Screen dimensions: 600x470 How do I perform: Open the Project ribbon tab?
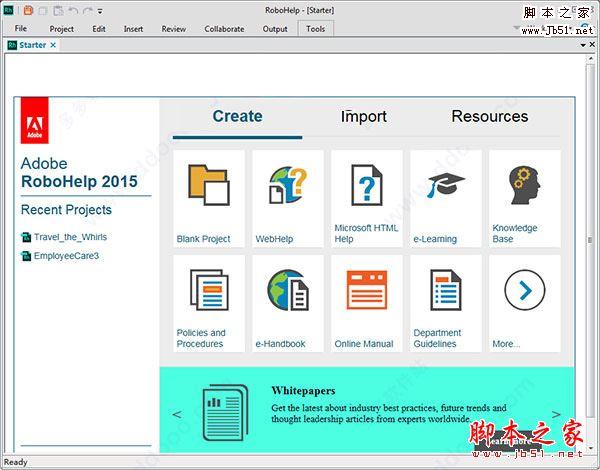62,29
